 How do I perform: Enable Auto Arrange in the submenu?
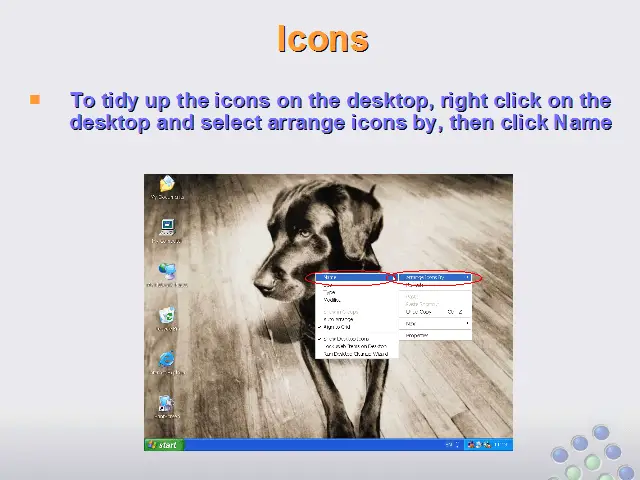(x=340, y=320)
